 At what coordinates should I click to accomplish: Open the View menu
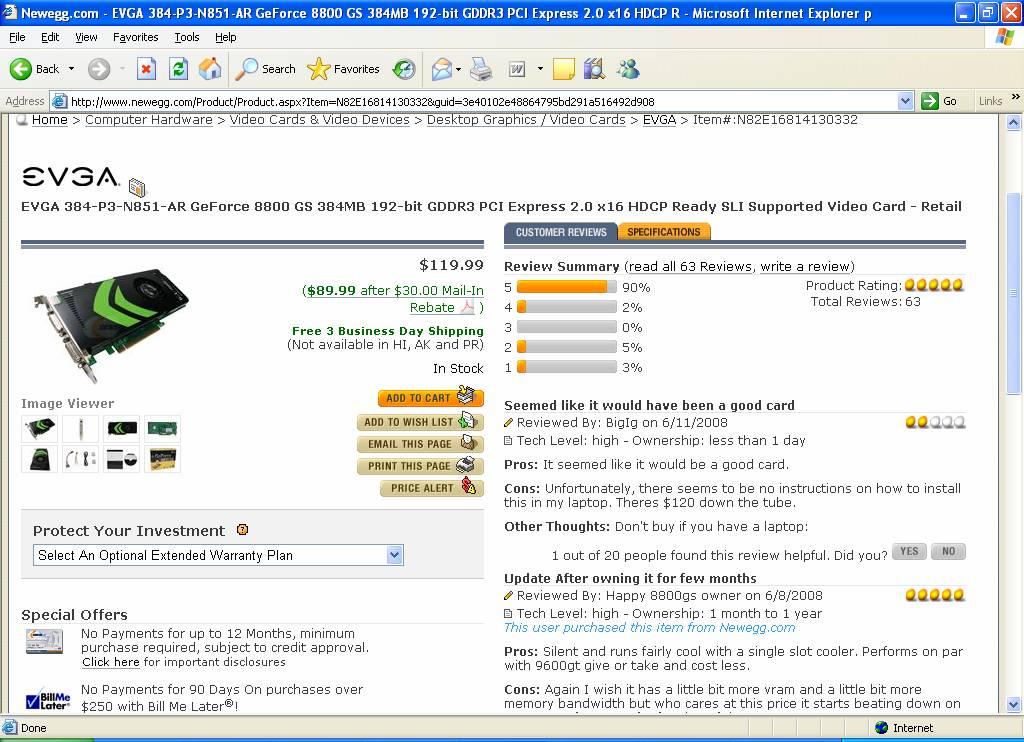coord(86,37)
